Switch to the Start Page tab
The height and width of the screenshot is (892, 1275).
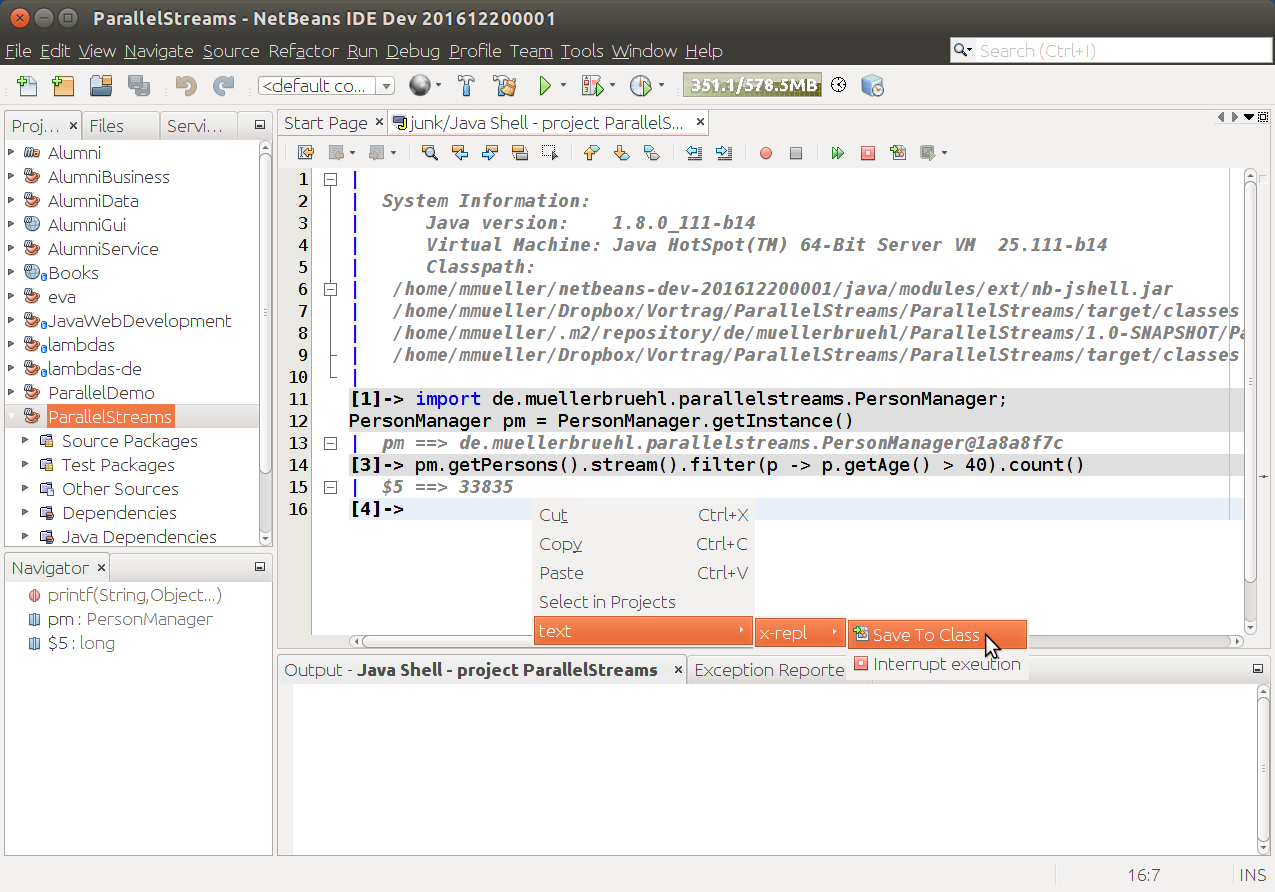click(325, 123)
